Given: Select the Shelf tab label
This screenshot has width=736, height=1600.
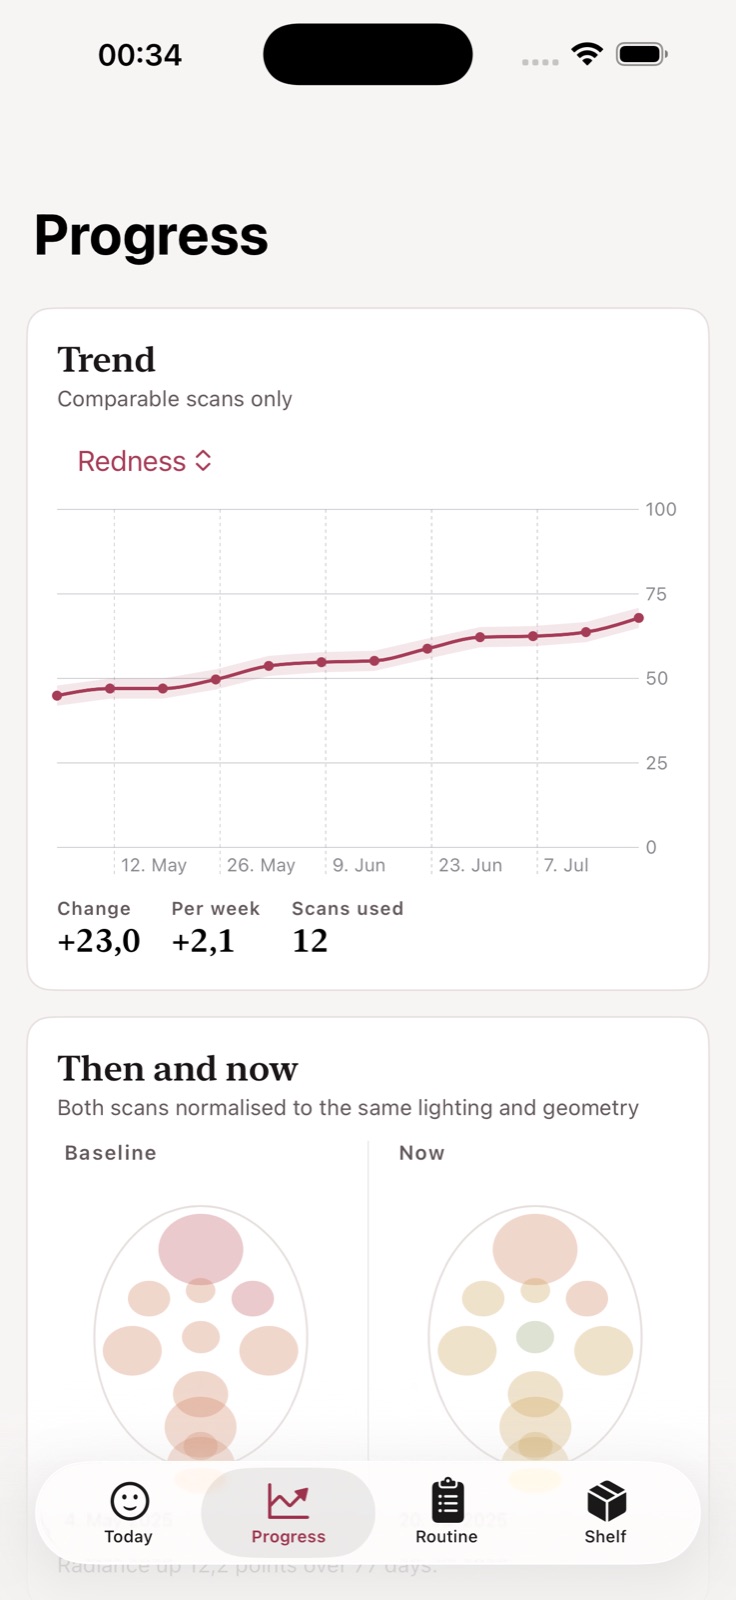Looking at the screenshot, I should [x=606, y=1536].
